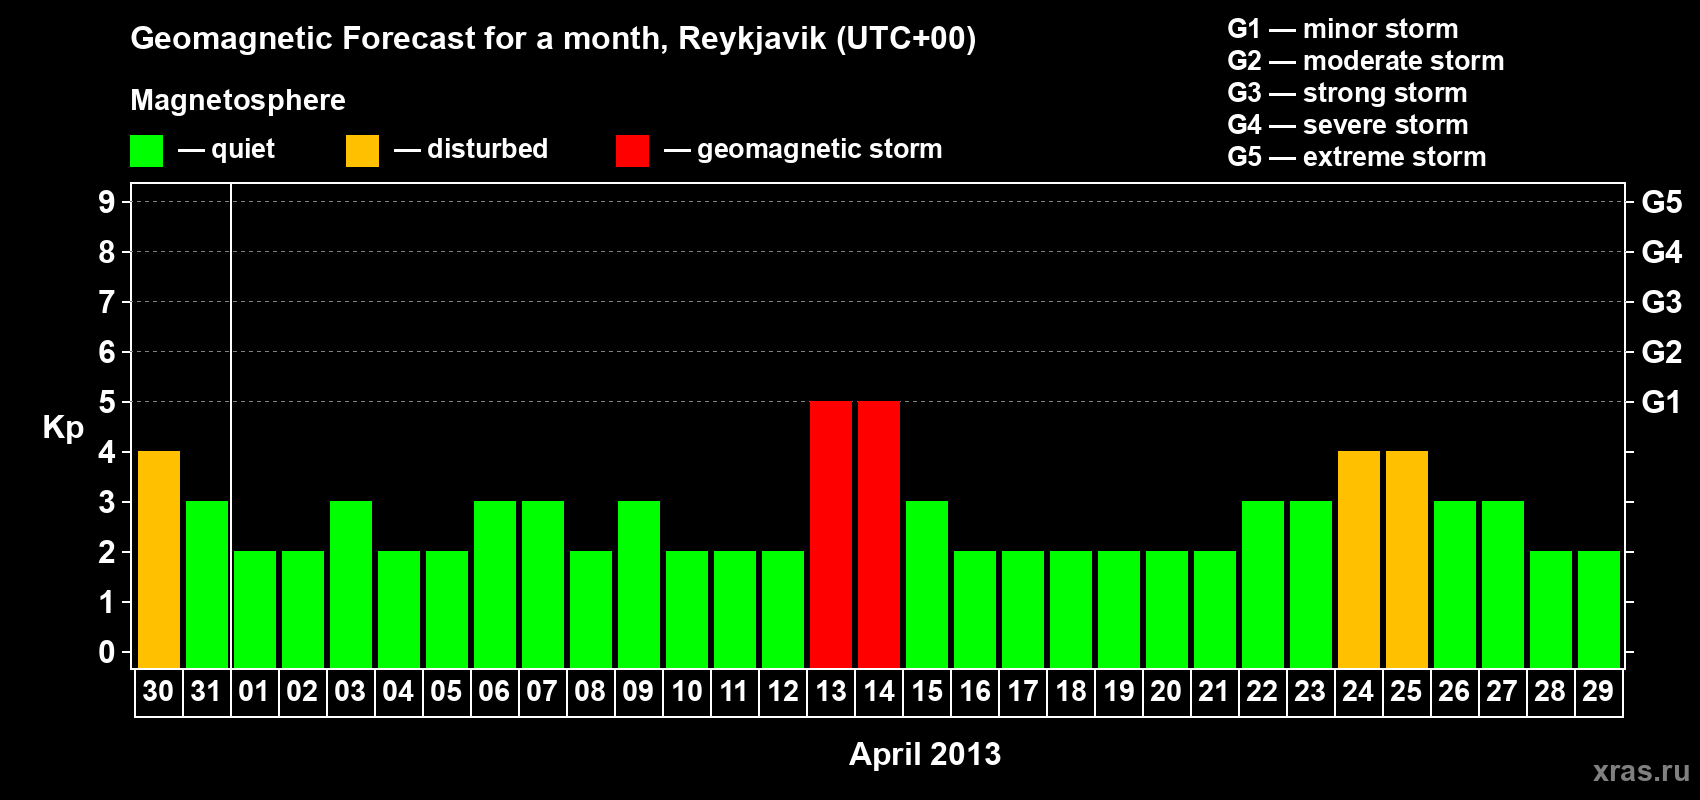Click the green bar for day 29
Screen dimensions: 1700x800
click(x=1599, y=609)
